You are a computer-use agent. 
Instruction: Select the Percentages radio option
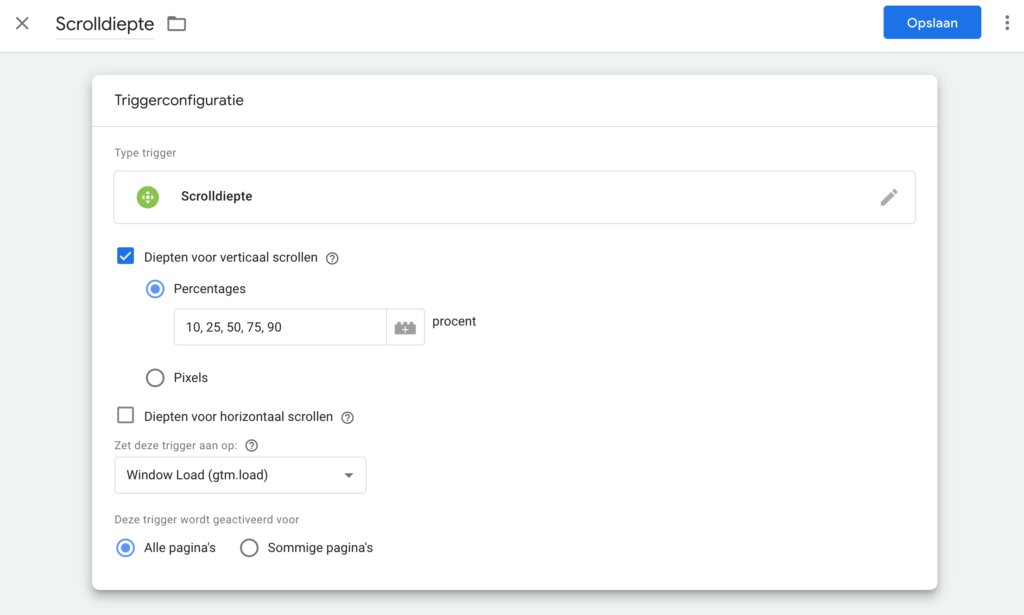pyautogui.click(x=155, y=289)
